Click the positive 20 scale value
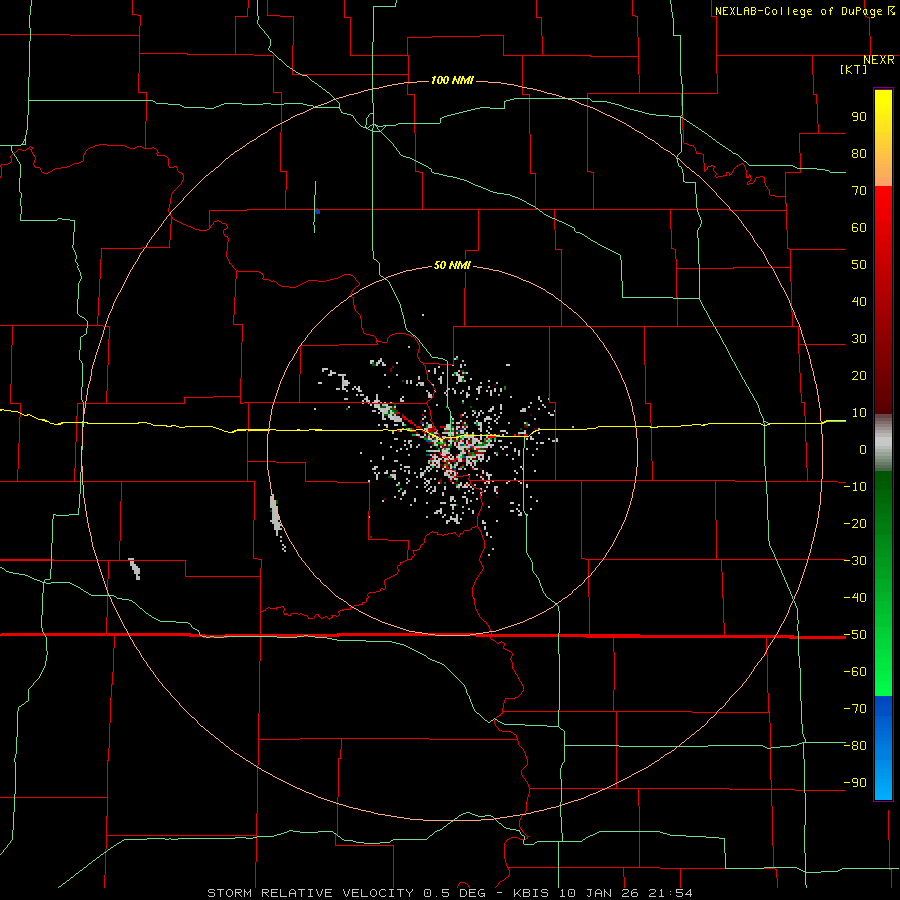This screenshot has width=900, height=900. (859, 376)
